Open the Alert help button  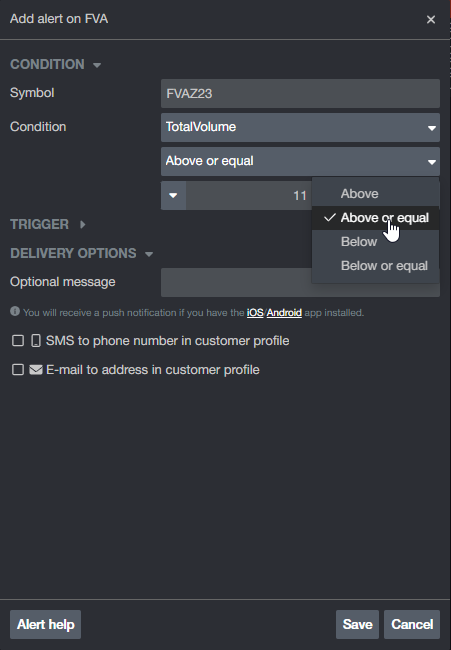pyautogui.click(x=46, y=624)
